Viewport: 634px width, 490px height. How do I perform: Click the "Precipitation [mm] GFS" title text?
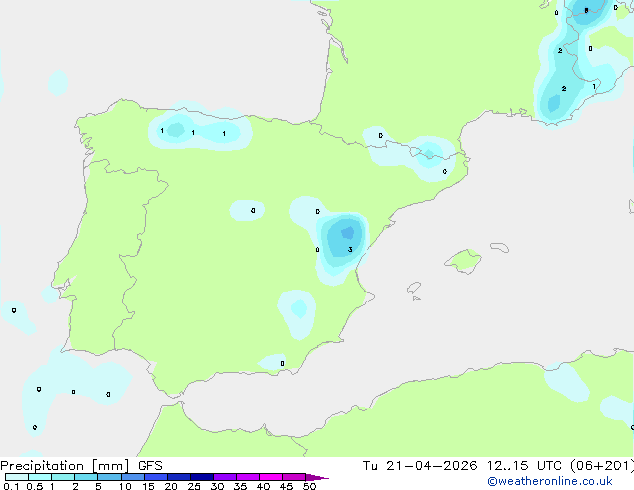[x=81, y=466]
